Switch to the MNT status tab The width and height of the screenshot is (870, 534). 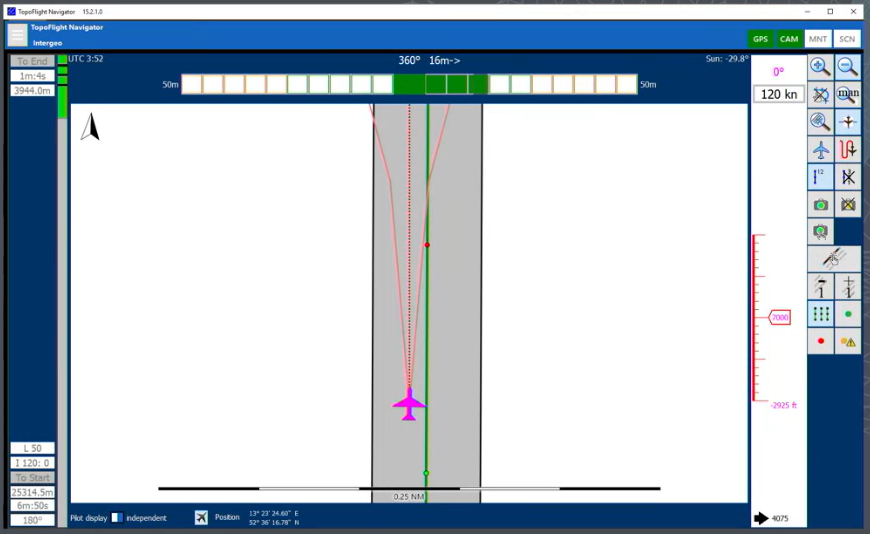coord(818,39)
